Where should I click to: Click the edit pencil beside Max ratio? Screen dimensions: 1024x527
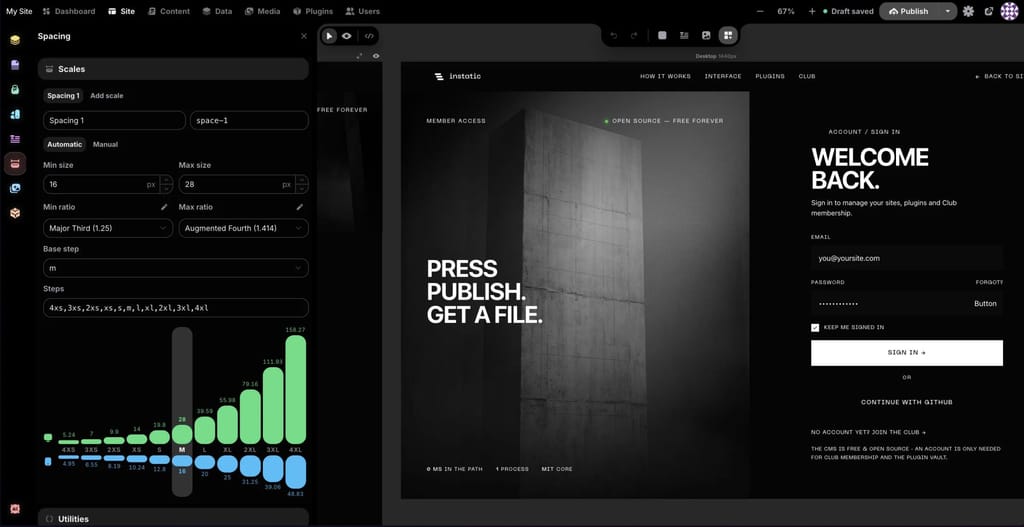300,207
